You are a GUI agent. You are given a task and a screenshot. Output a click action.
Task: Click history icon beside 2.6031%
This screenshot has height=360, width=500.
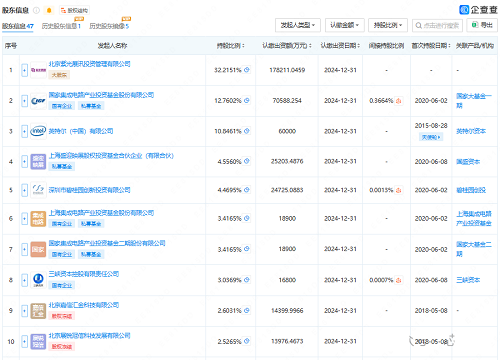(x=247, y=310)
